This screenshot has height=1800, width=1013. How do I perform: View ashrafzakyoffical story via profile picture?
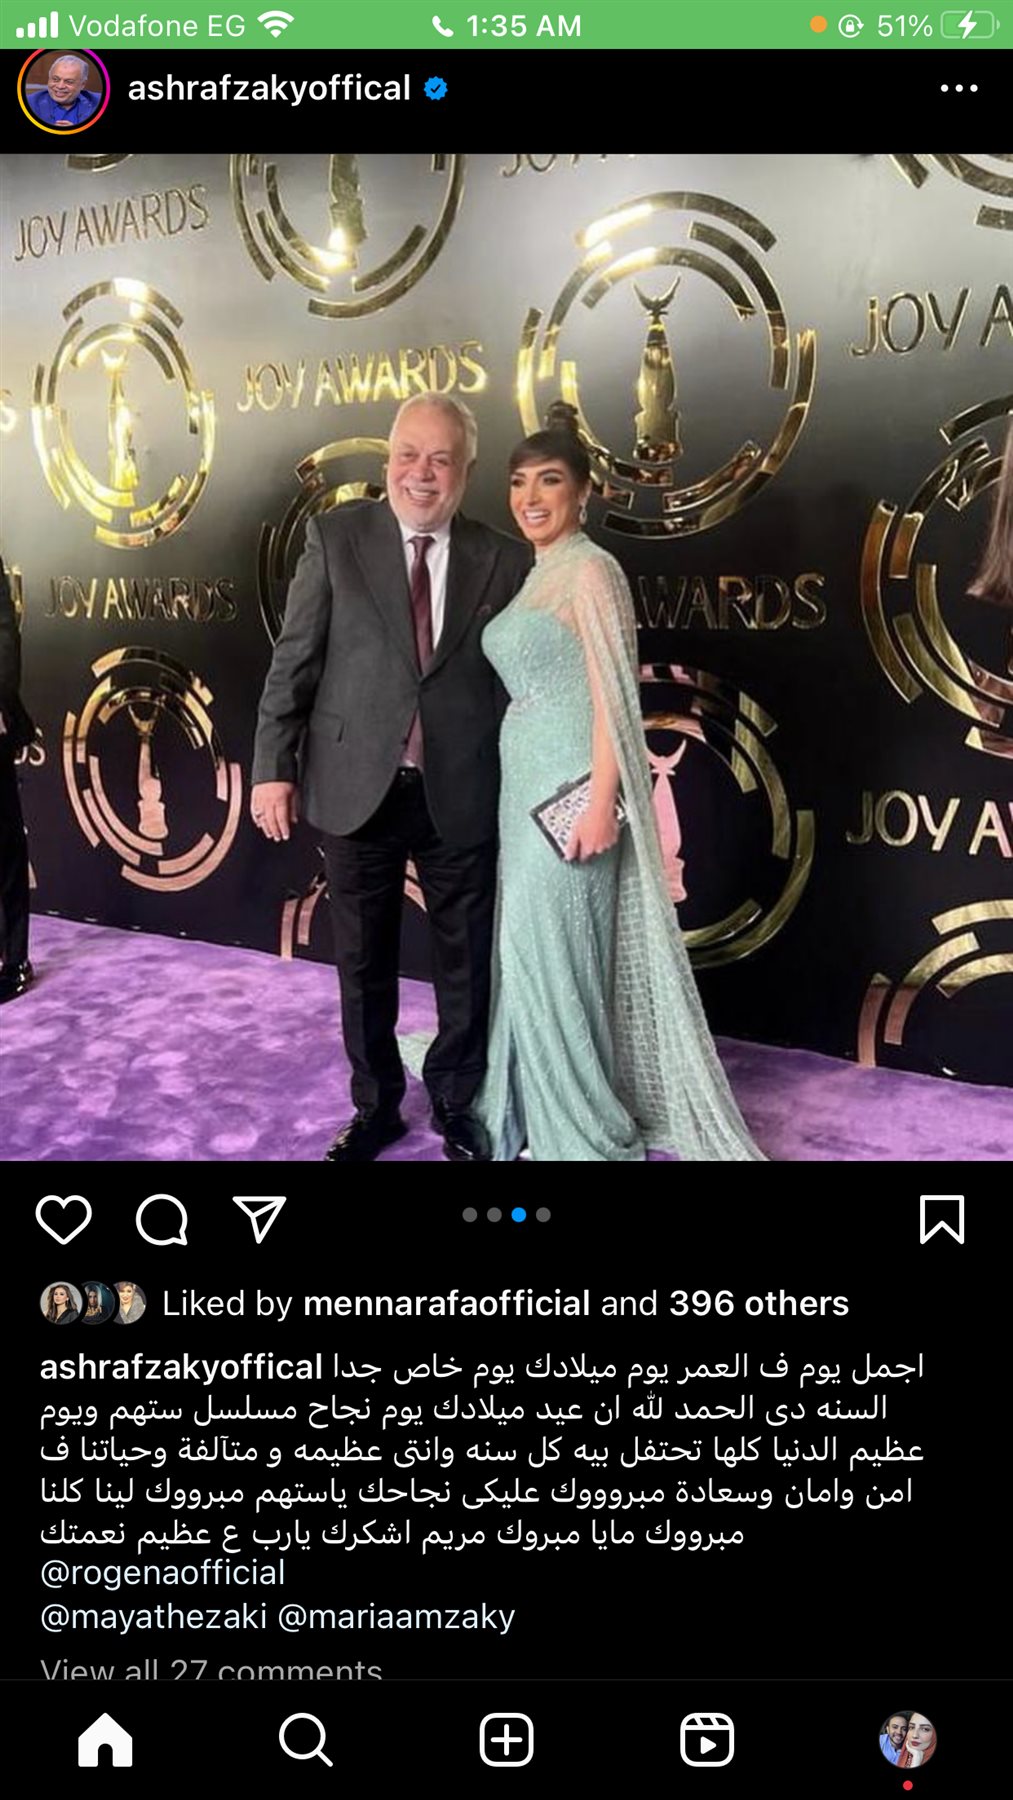(x=63, y=89)
